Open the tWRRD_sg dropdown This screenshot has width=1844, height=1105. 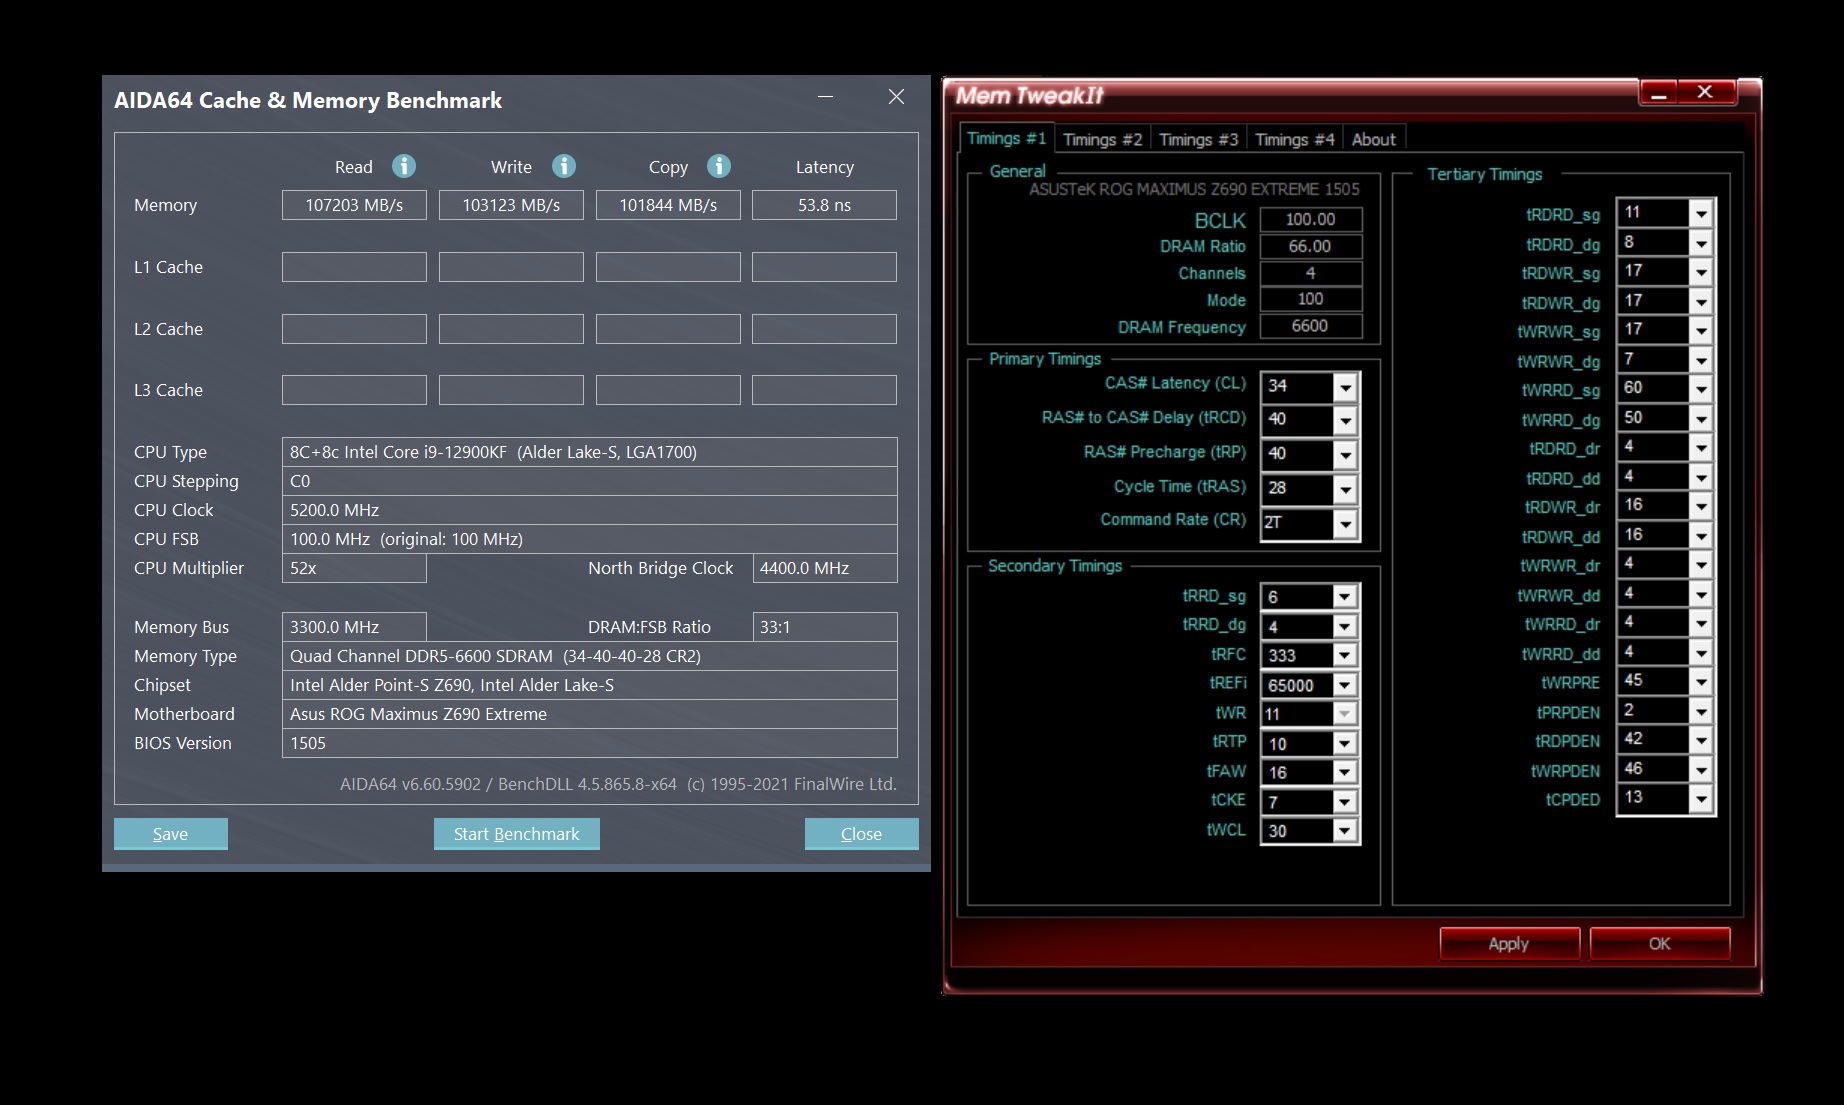(1701, 389)
